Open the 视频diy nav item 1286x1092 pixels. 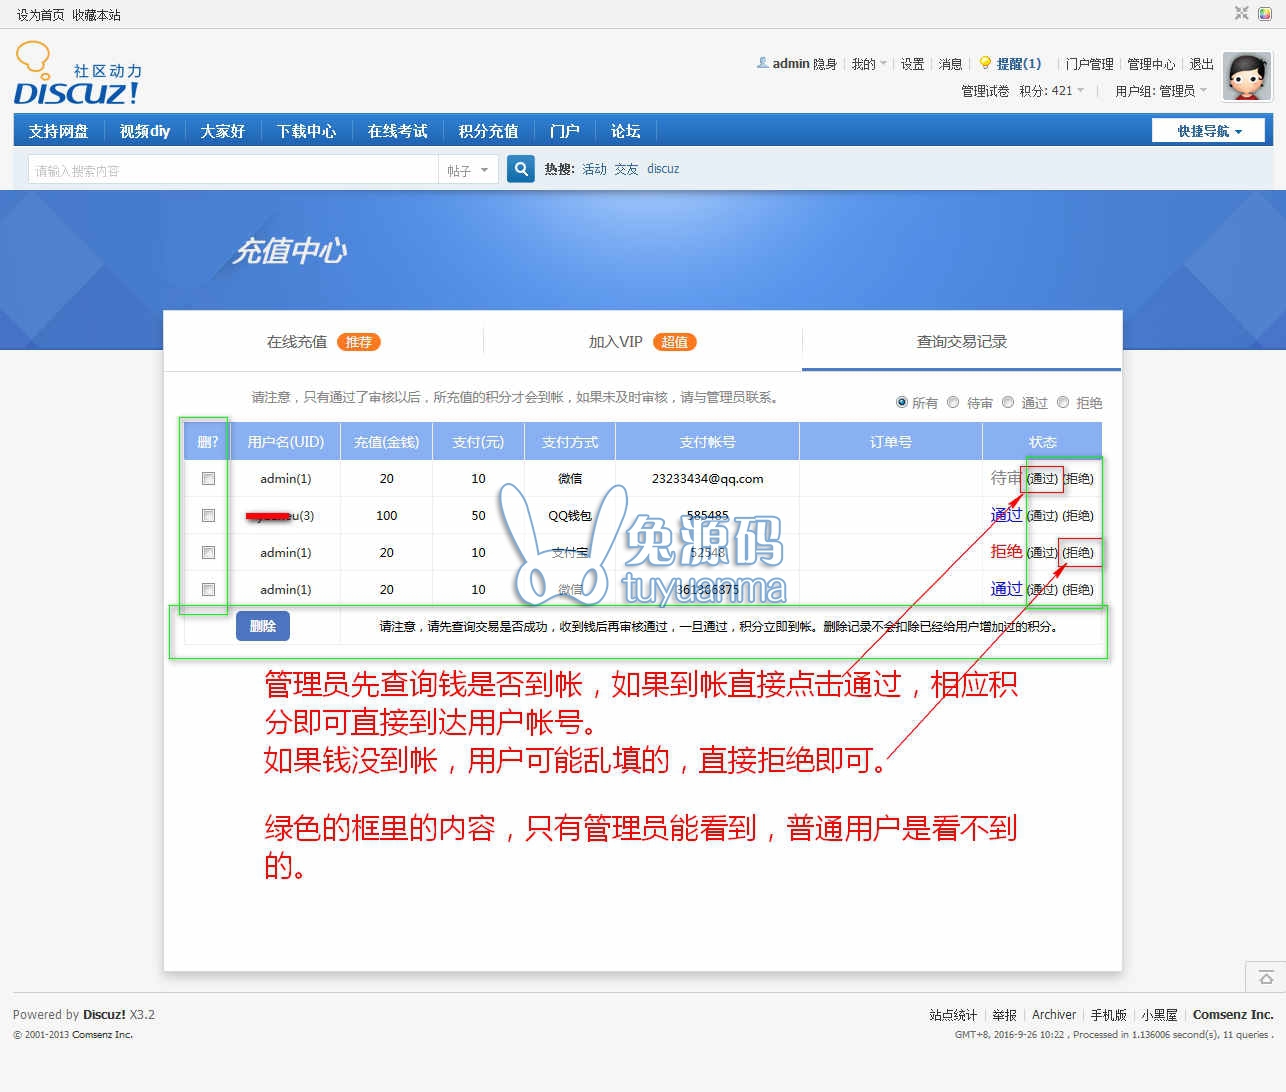coord(145,131)
